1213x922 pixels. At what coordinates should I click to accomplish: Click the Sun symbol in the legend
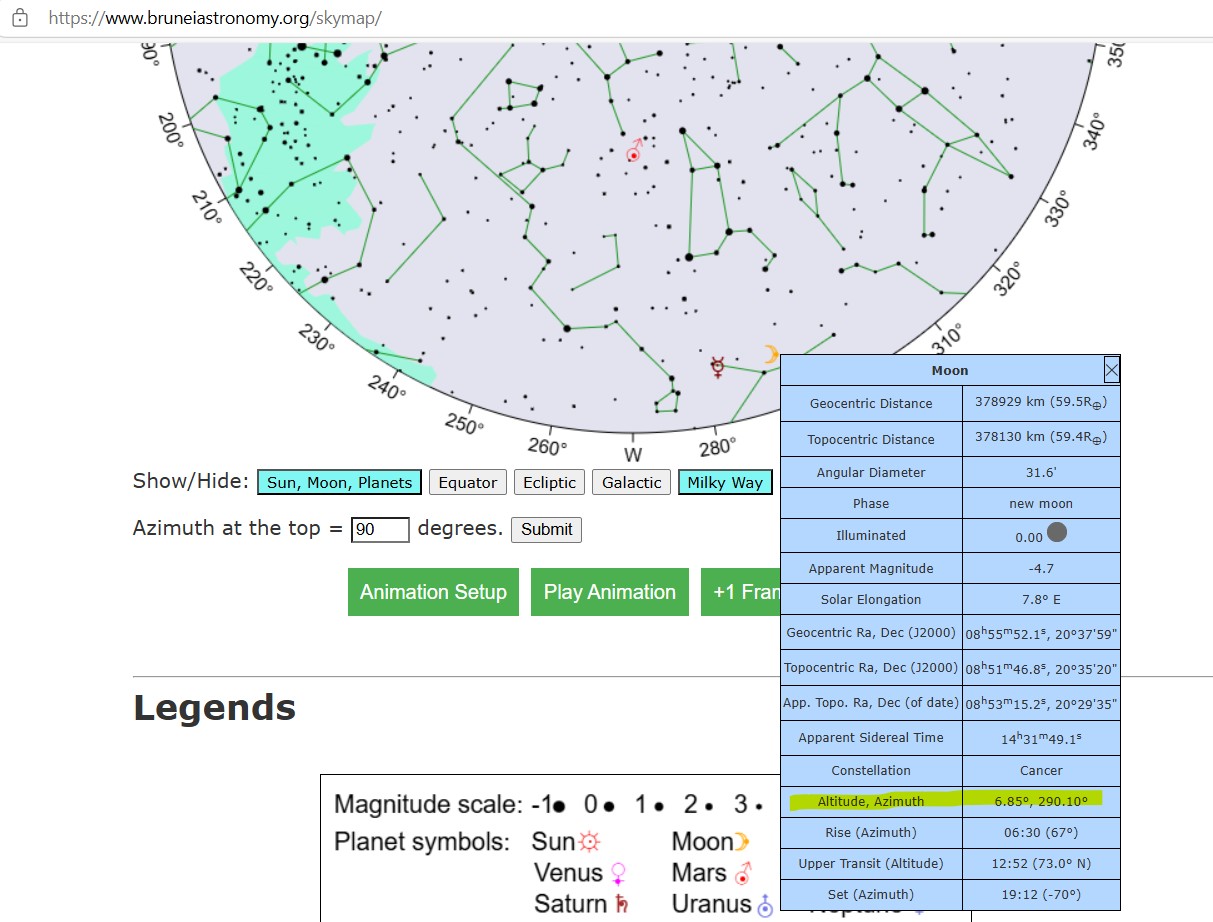point(590,841)
